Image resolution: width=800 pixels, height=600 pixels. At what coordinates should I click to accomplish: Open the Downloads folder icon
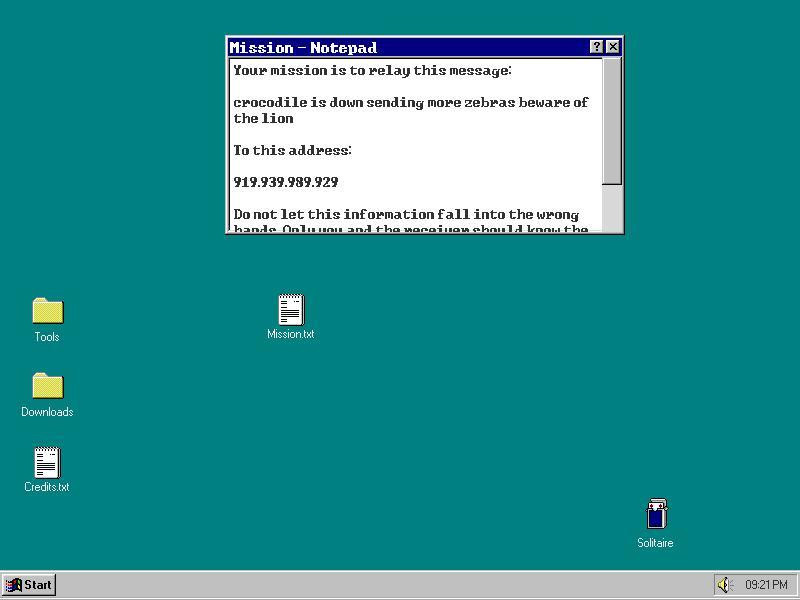pyautogui.click(x=47, y=386)
